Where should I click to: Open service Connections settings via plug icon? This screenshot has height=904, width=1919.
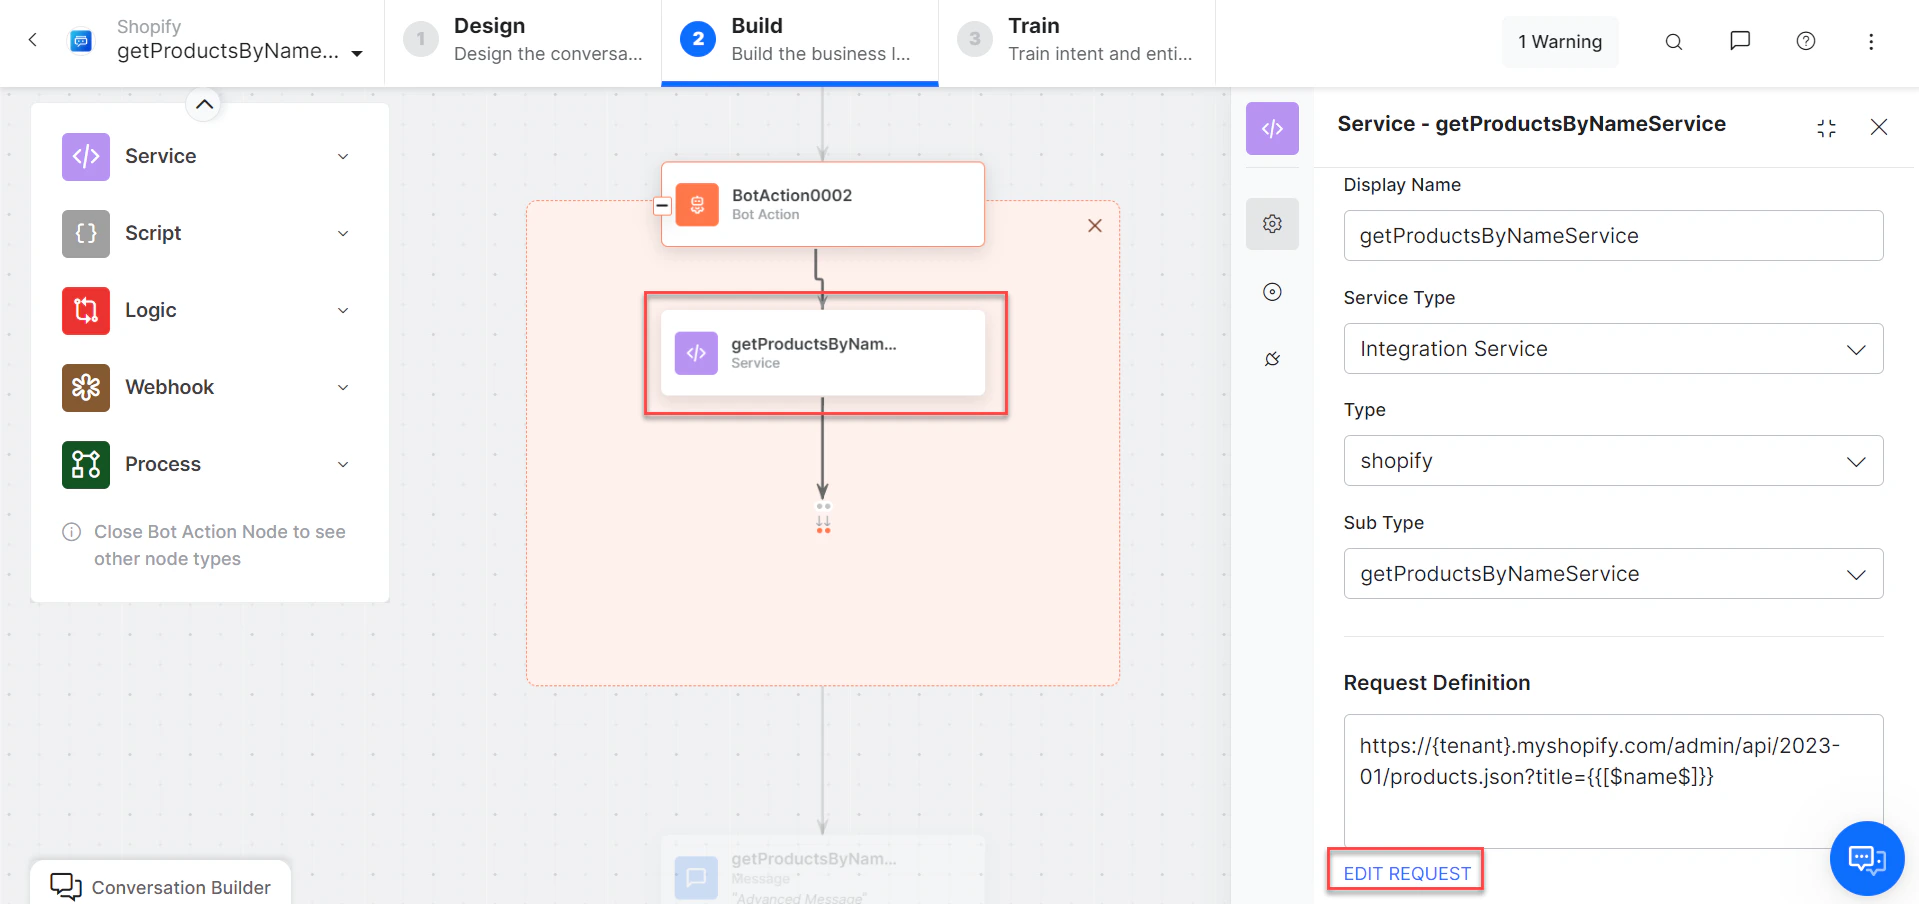(1271, 358)
